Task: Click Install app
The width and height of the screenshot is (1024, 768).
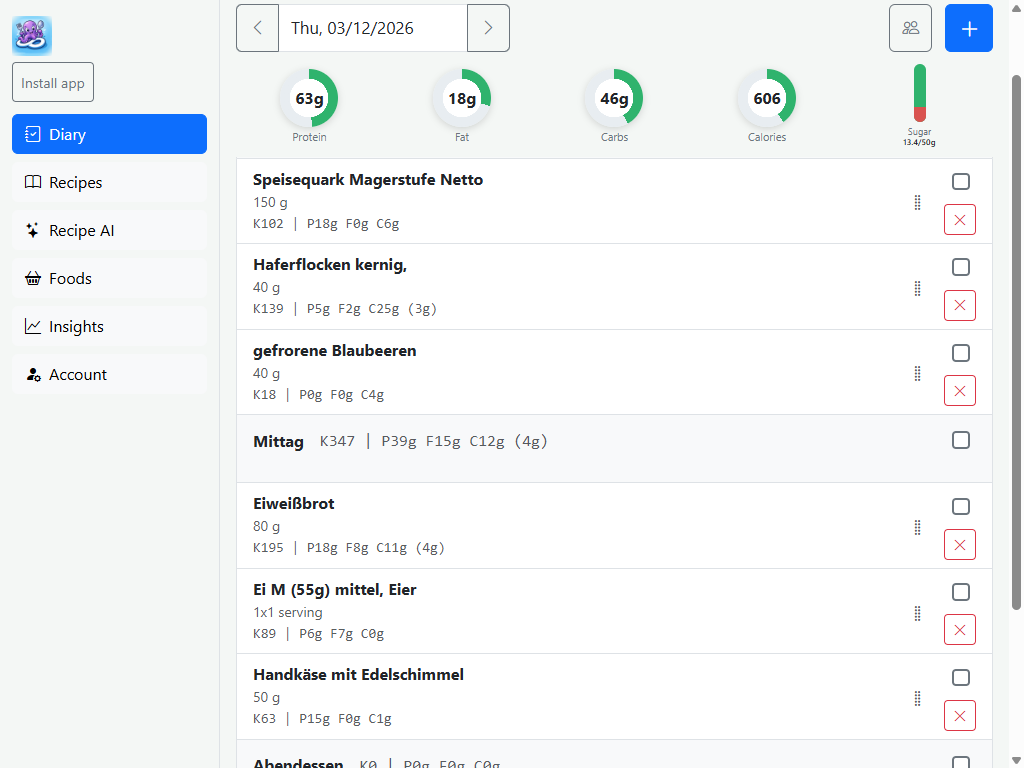Action: tap(52, 82)
